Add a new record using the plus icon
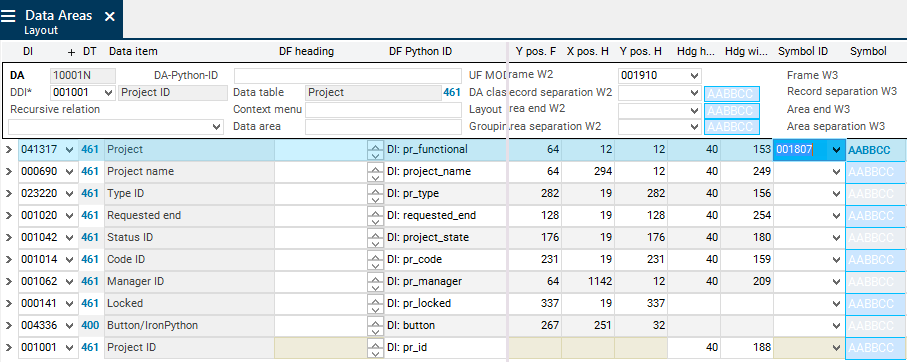 coord(72,52)
